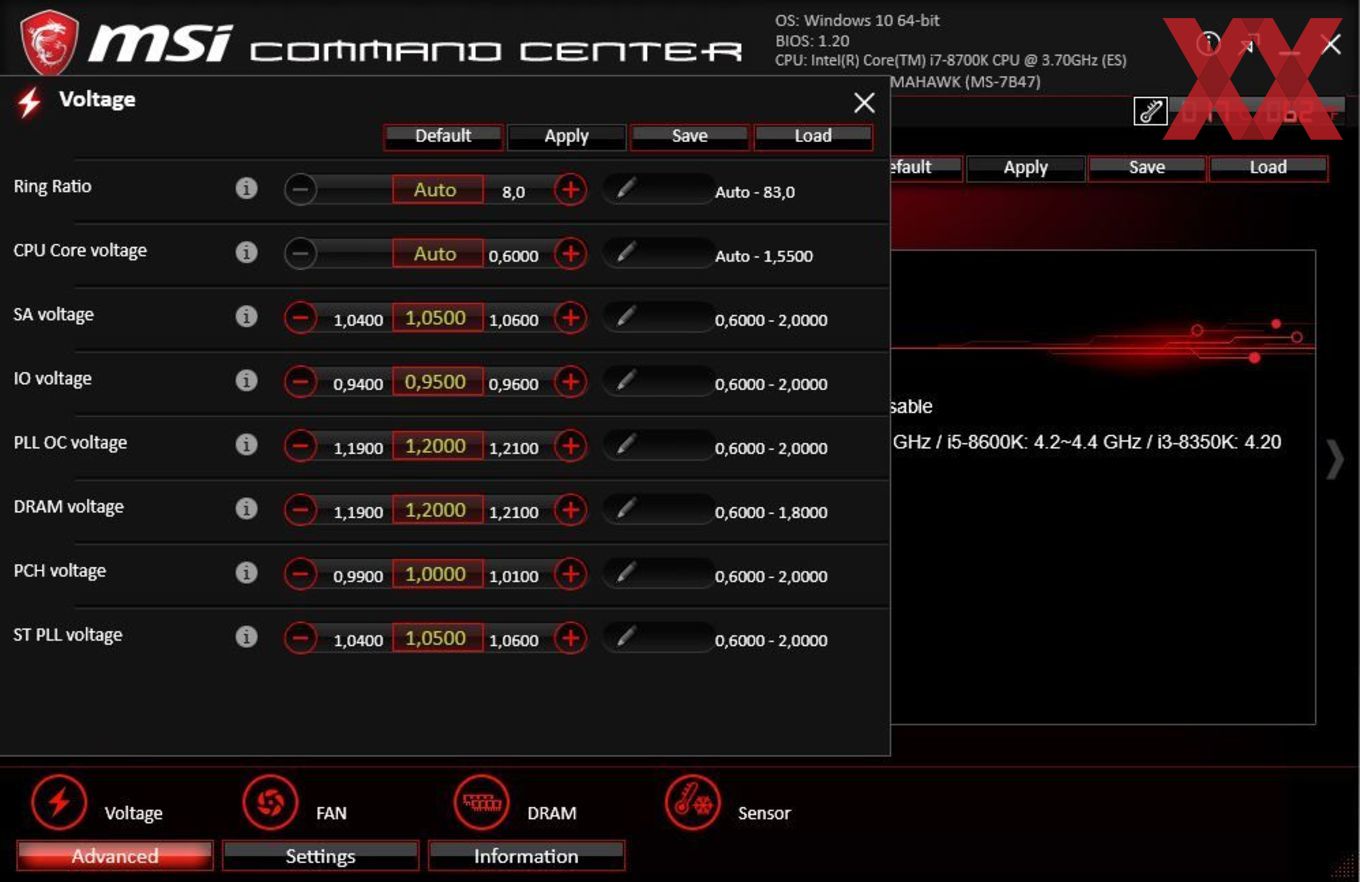Edit DRAM voltage via pencil field

pos(657,510)
